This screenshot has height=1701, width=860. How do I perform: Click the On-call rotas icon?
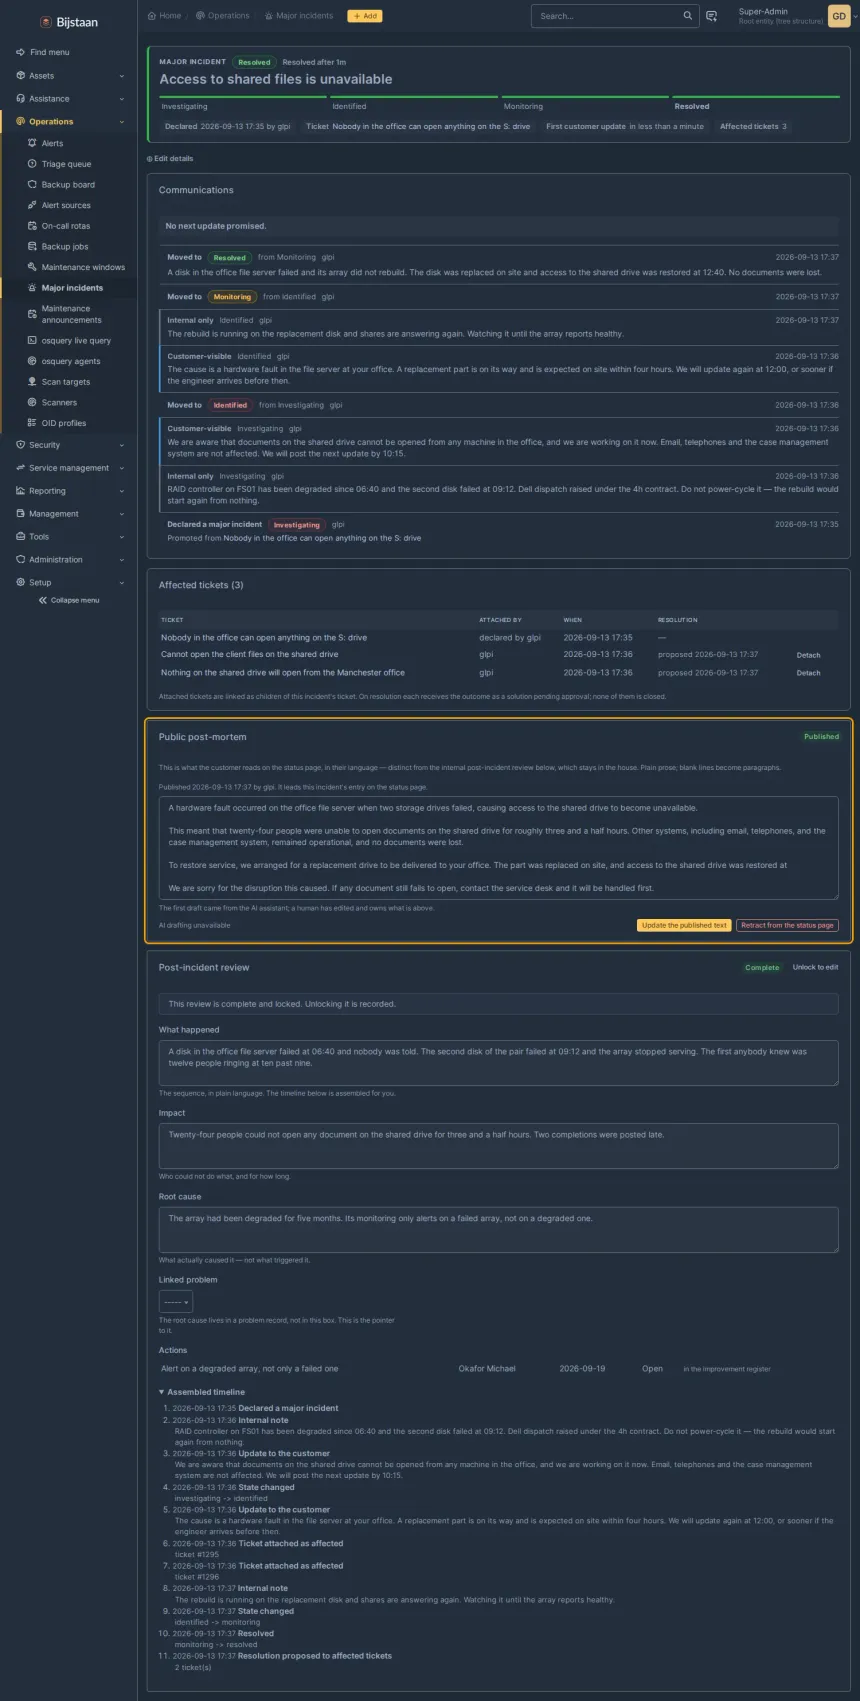[33, 226]
